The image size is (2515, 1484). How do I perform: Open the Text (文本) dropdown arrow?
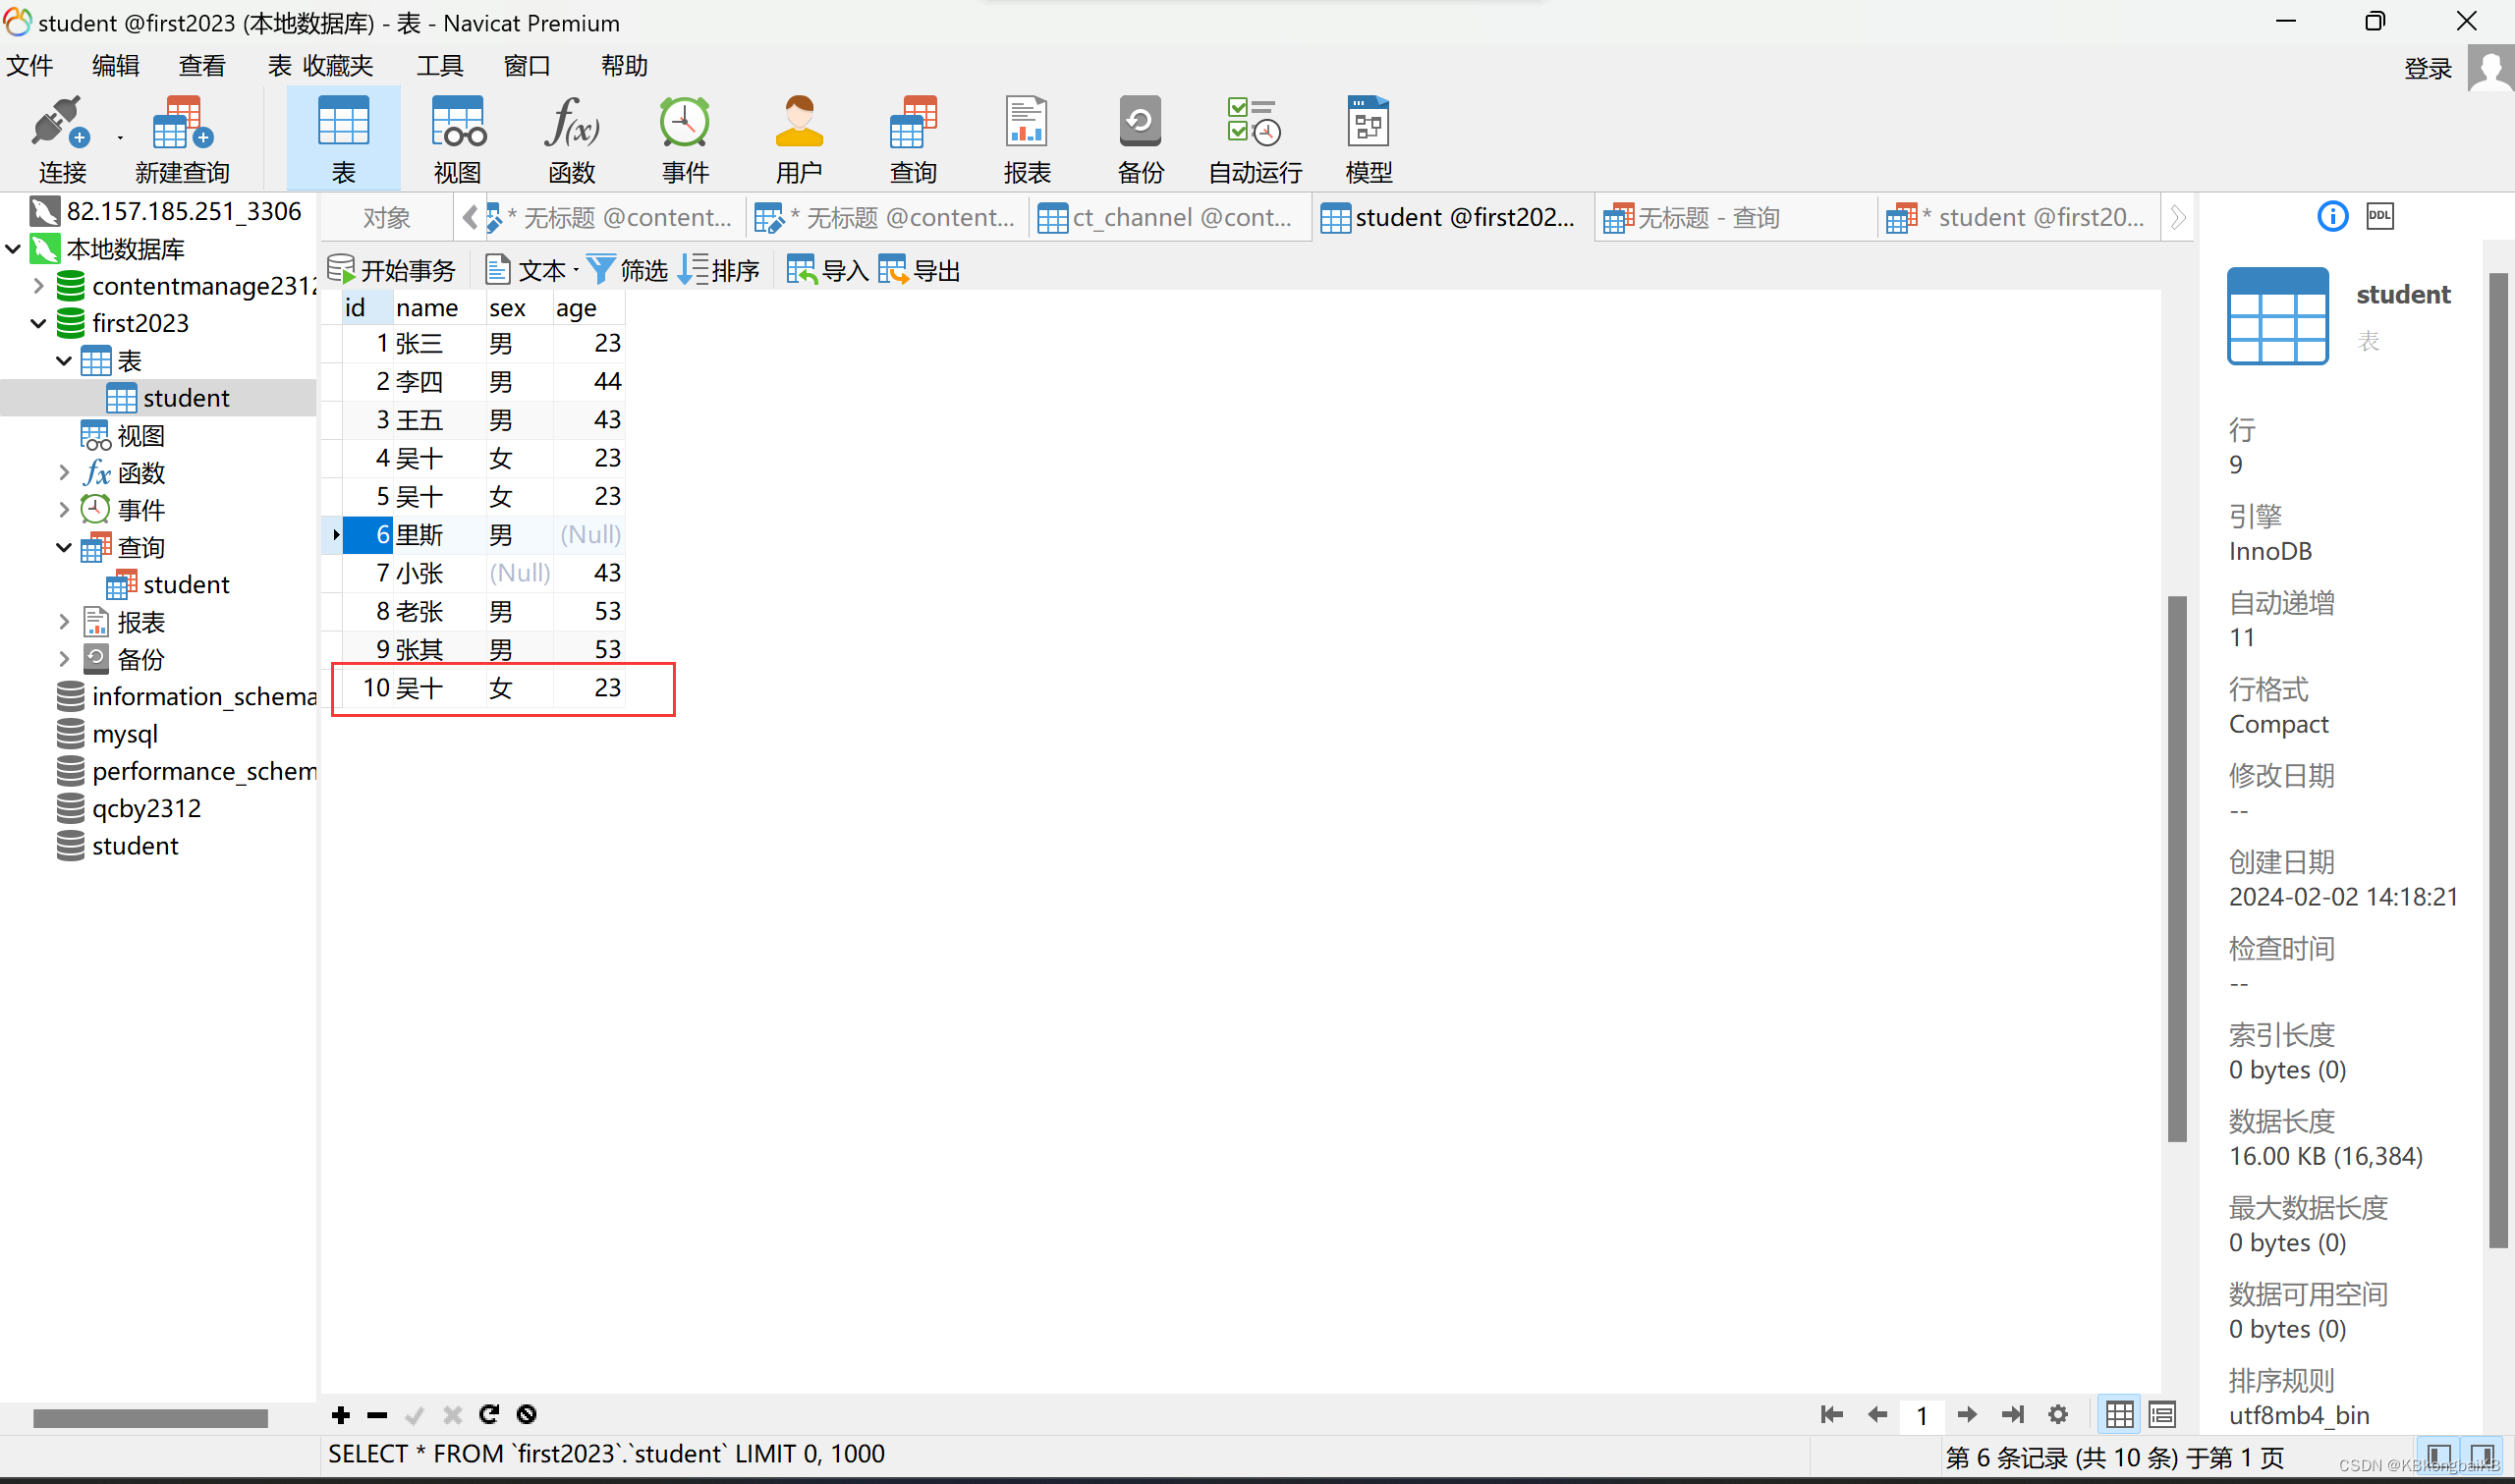pyautogui.click(x=577, y=270)
